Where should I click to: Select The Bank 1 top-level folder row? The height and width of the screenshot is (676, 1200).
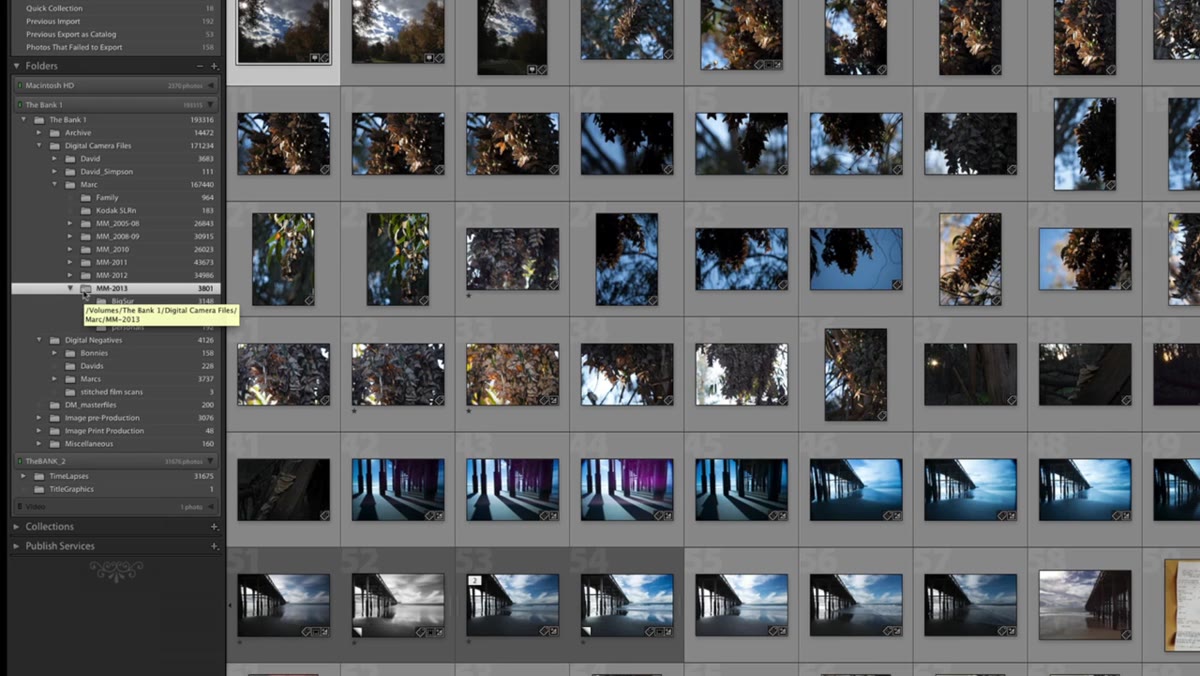click(x=118, y=120)
